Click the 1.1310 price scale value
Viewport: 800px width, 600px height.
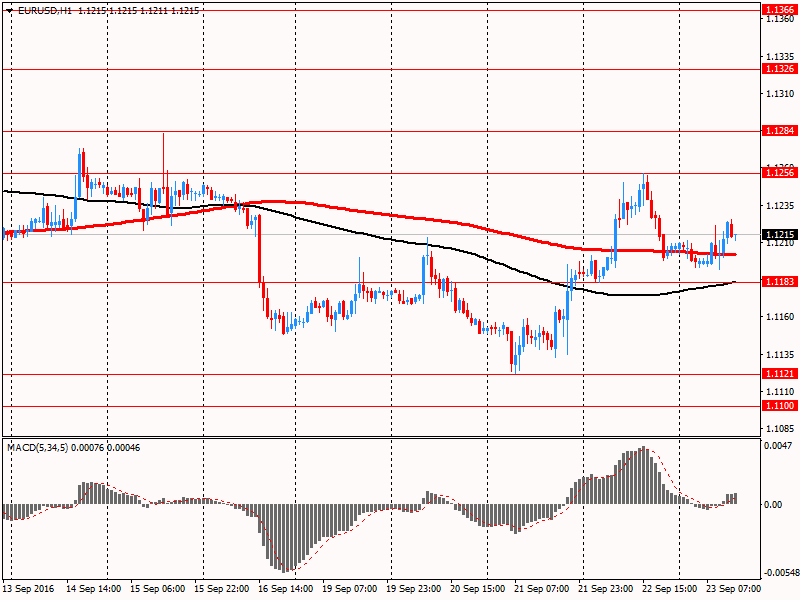780,93
